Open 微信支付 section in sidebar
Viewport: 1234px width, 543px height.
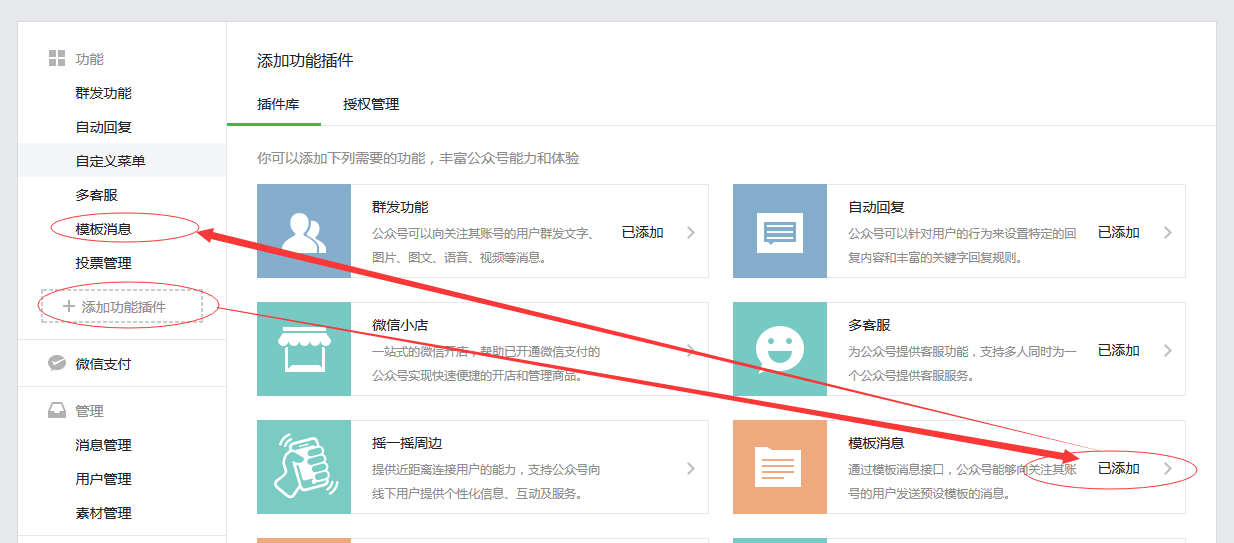point(103,364)
